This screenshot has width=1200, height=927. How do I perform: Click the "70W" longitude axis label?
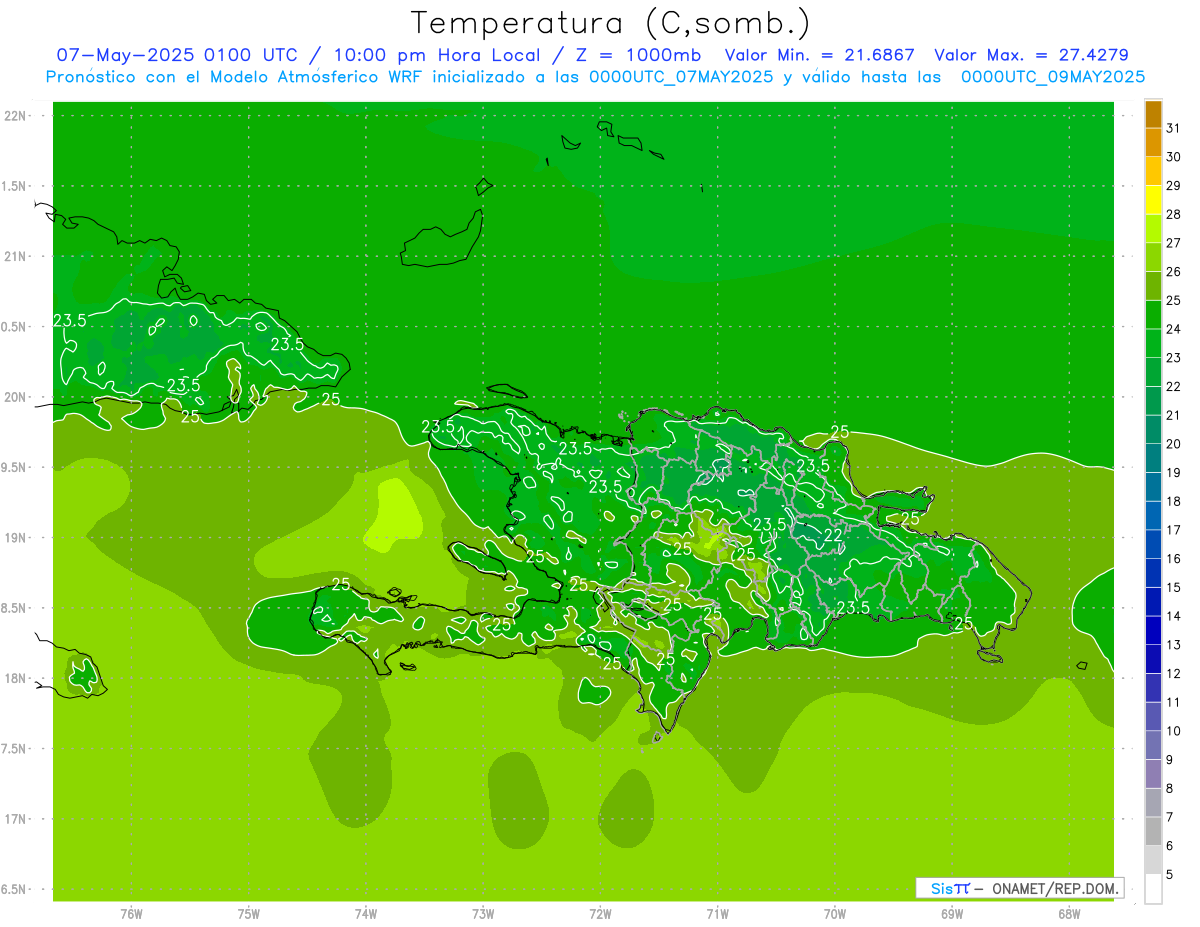tap(835, 914)
